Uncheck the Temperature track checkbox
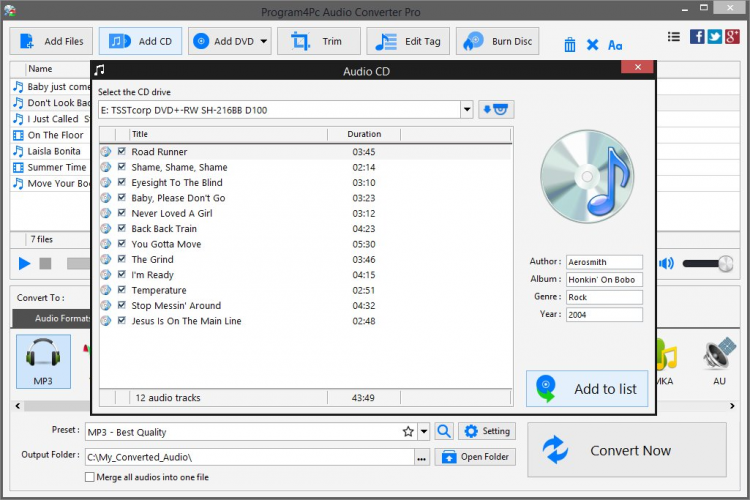750x500 pixels. coord(121,289)
